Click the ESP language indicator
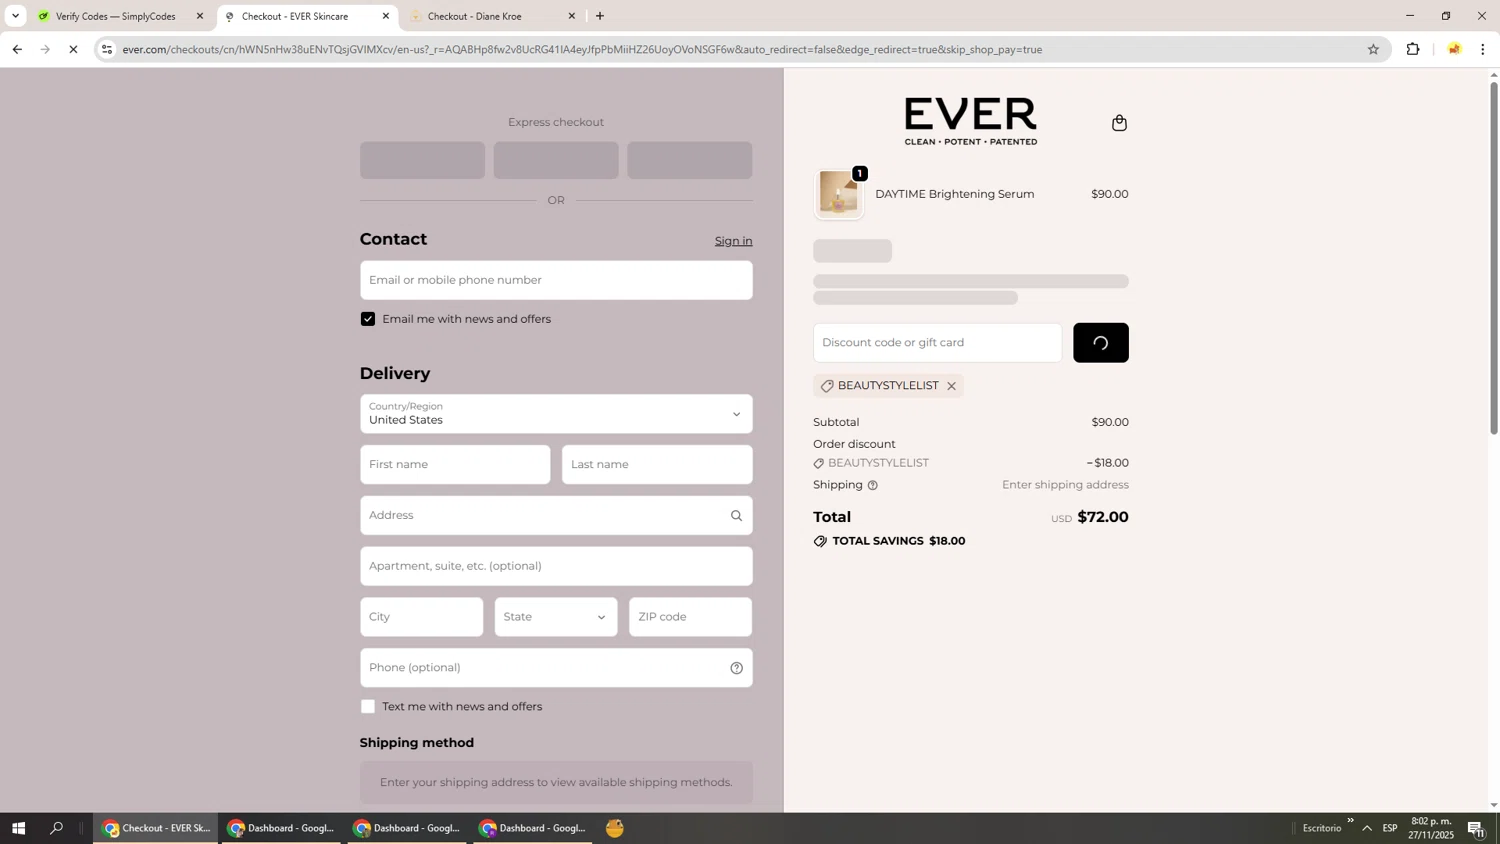The width and height of the screenshot is (1500, 844). coord(1390,828)
